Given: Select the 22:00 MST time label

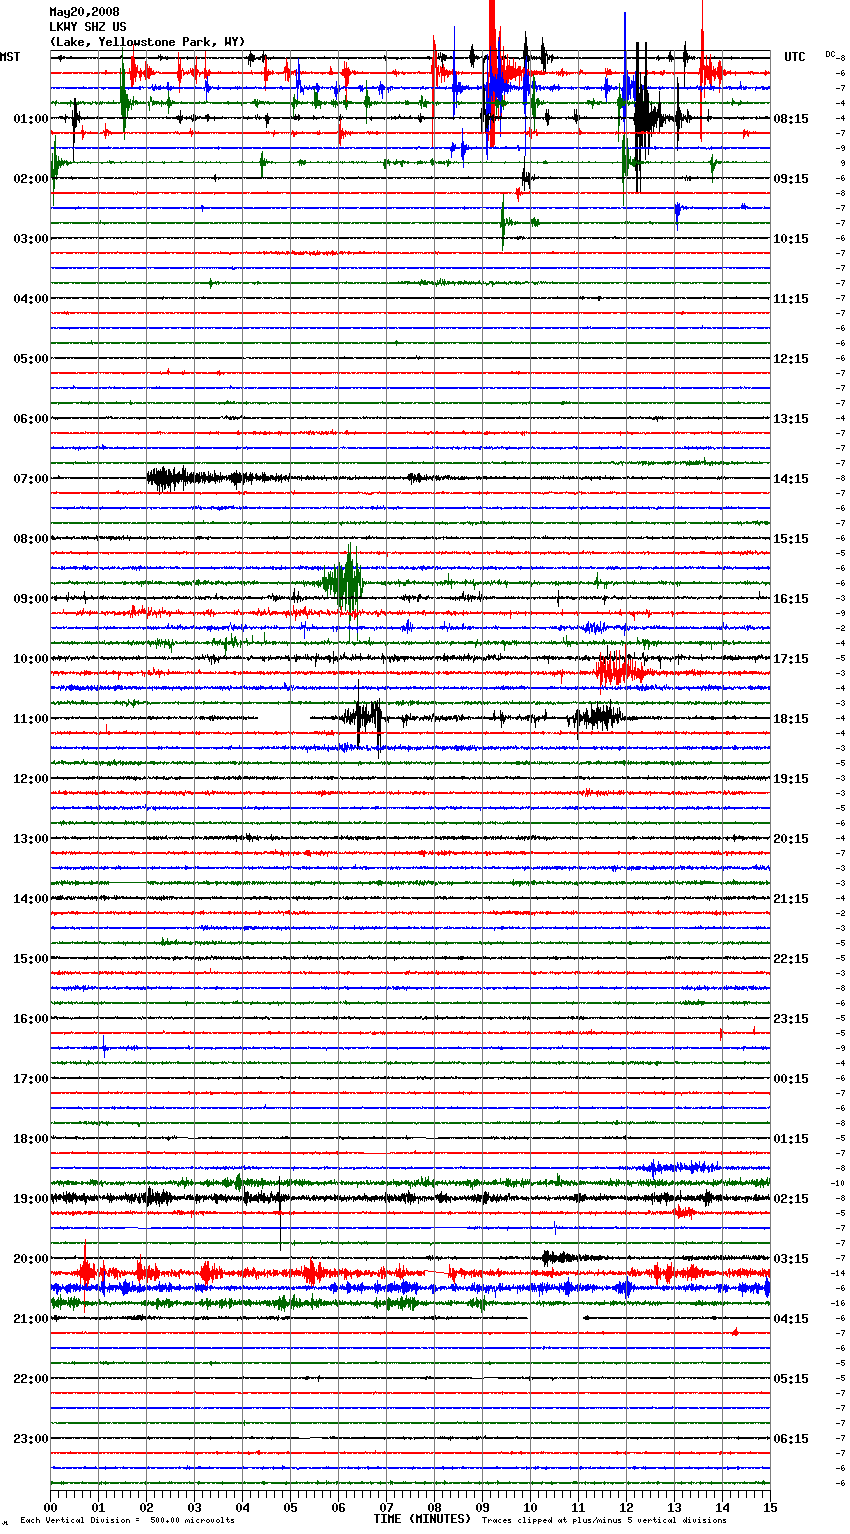Looking at the screenshot, I should point(31,1379).
